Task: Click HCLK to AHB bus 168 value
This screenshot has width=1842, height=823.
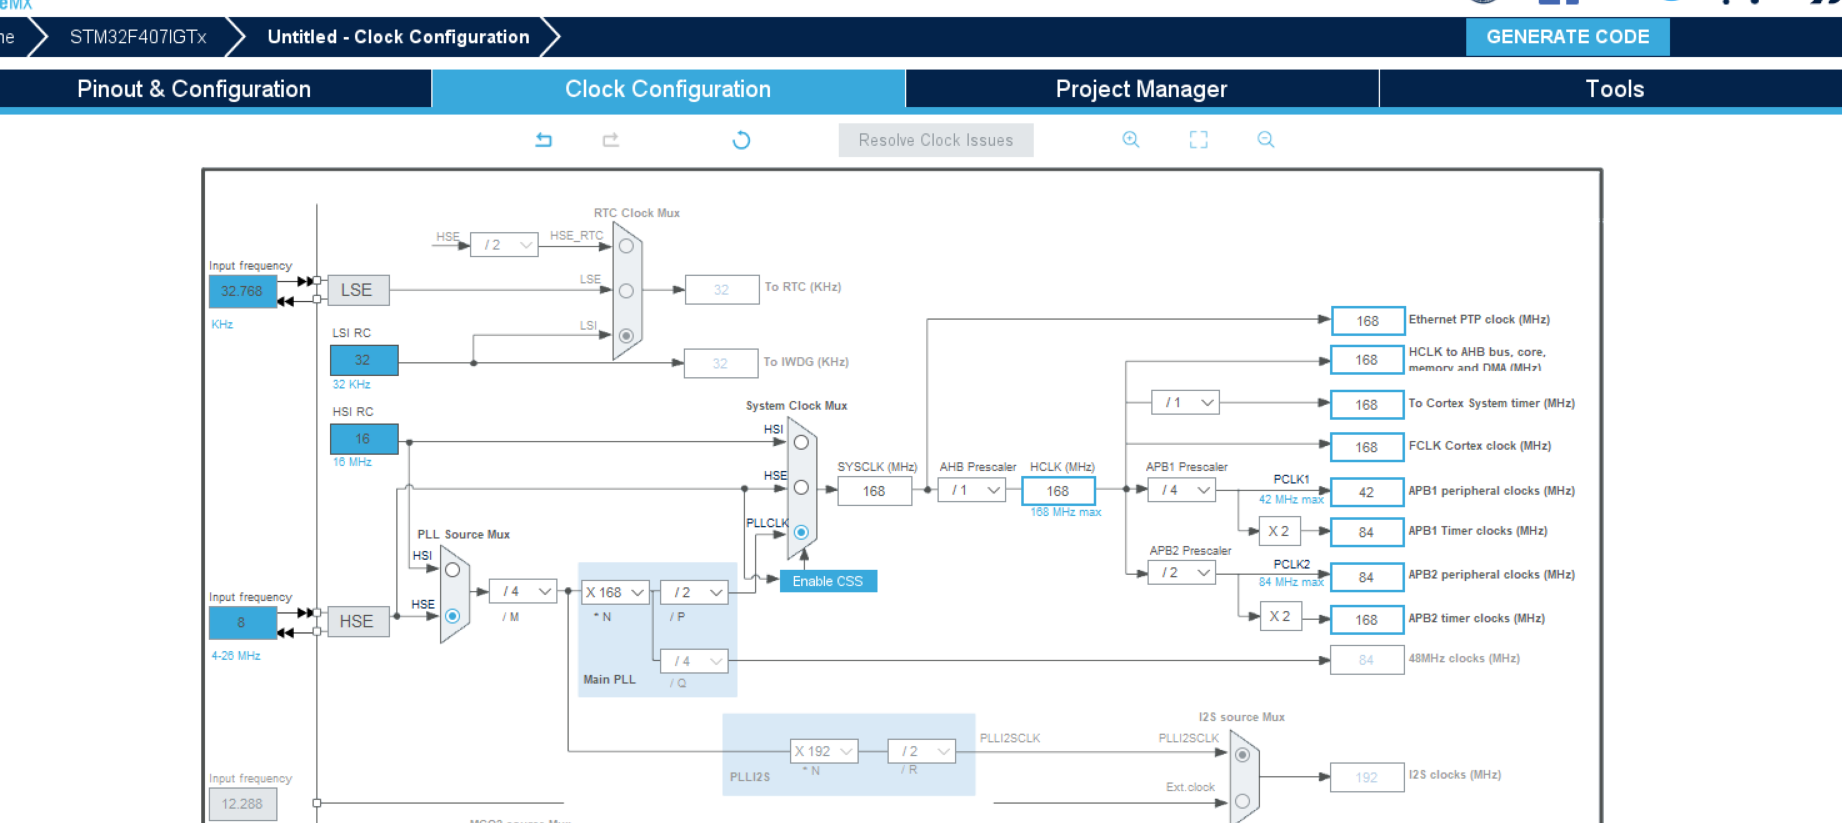Action: 1367,360
